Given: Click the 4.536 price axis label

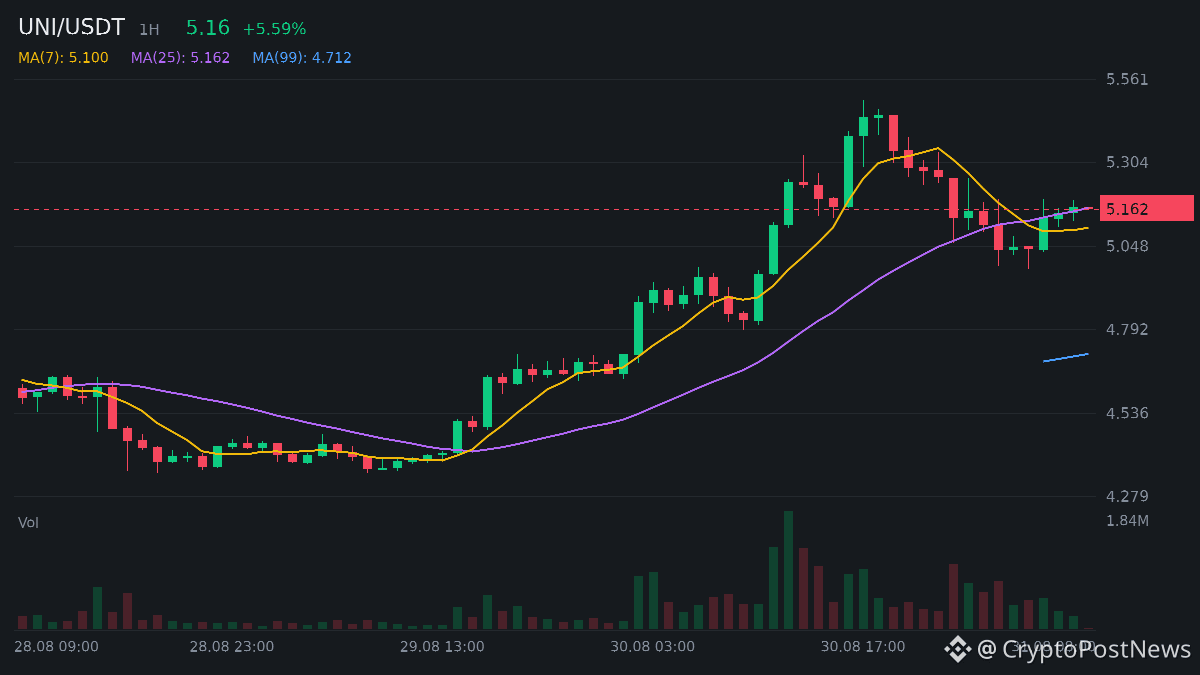Looking at the screenshot, I should [1127, 413].
